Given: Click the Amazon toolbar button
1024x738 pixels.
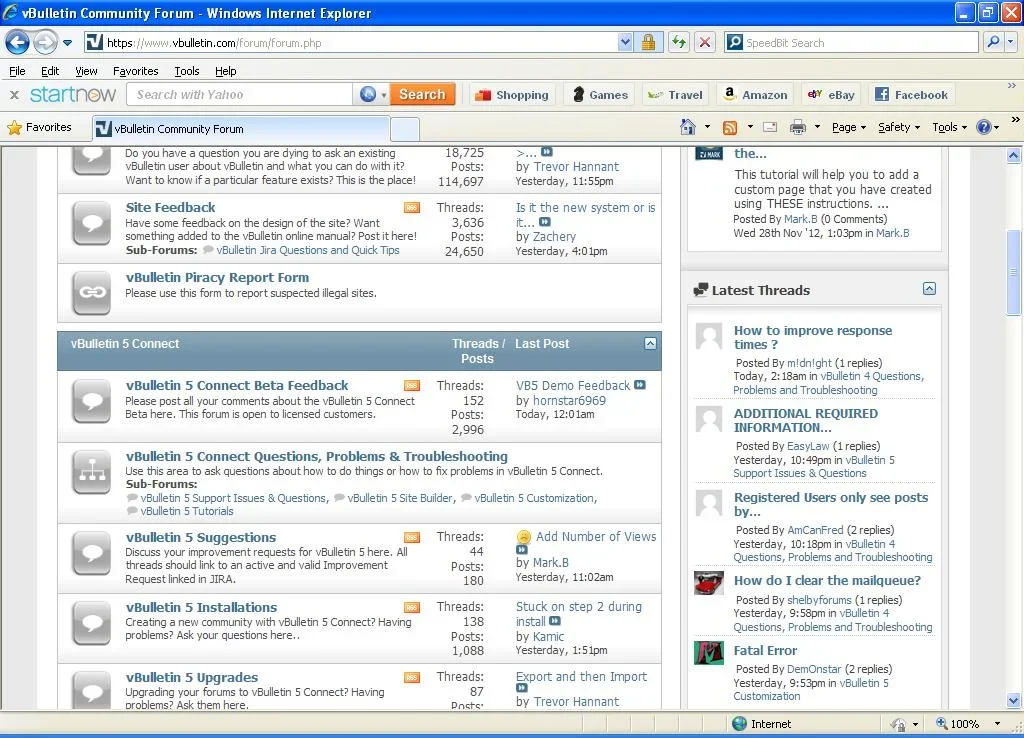Looking at the screenshot, I should pos(756,95).
